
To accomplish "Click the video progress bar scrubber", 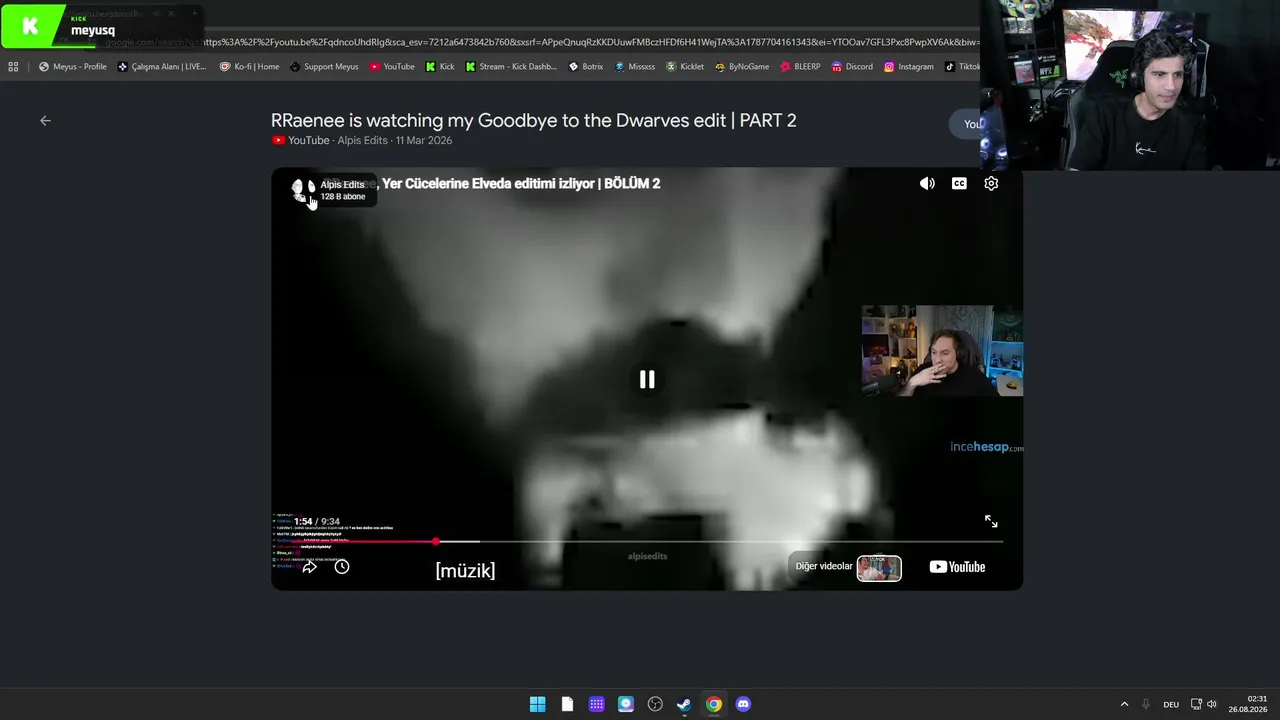I will [436, 541].
